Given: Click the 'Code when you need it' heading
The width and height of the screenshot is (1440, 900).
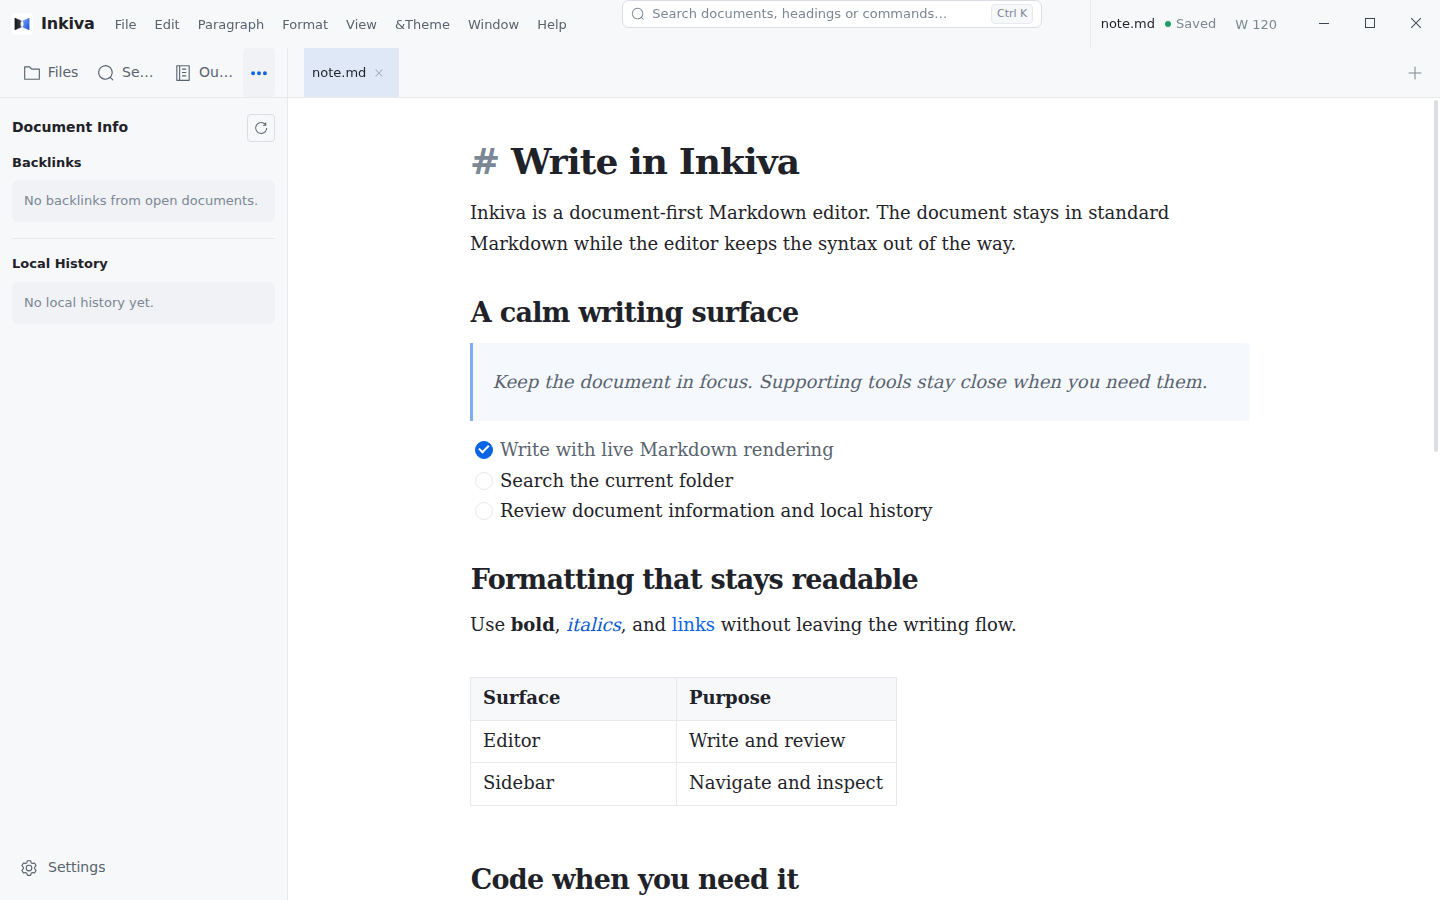Looking at the screenshot, I should pyautogui.click(x=635, y=879).
